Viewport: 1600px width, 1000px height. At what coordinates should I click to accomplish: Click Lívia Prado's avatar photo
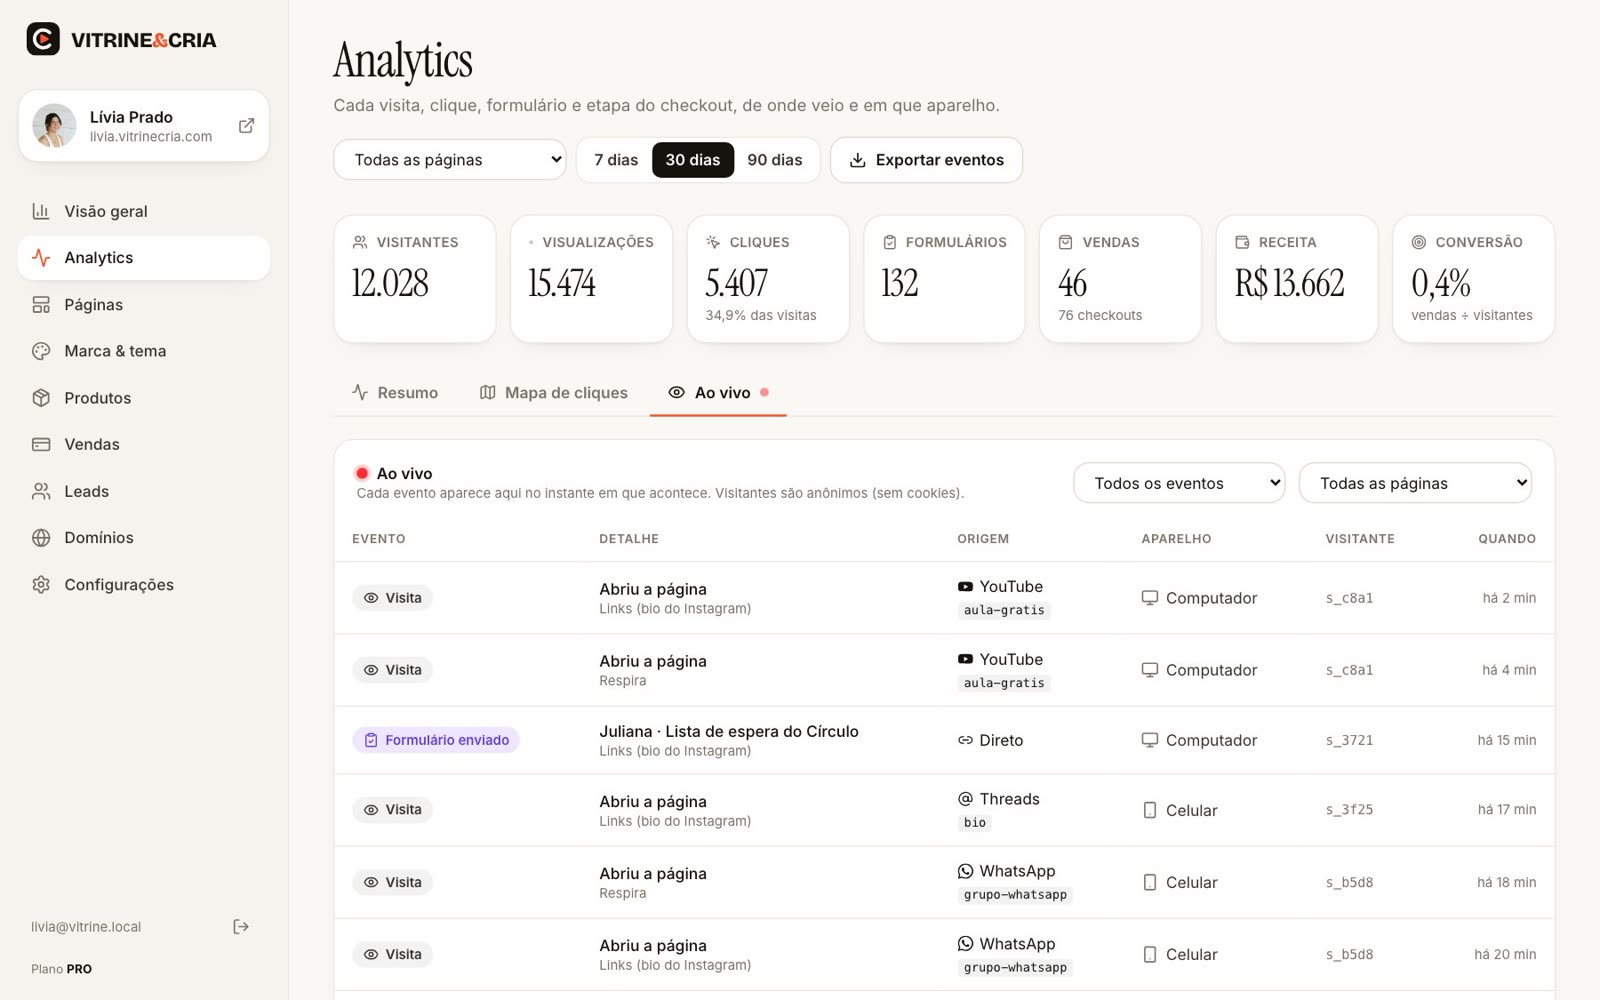tap(55, 126)
